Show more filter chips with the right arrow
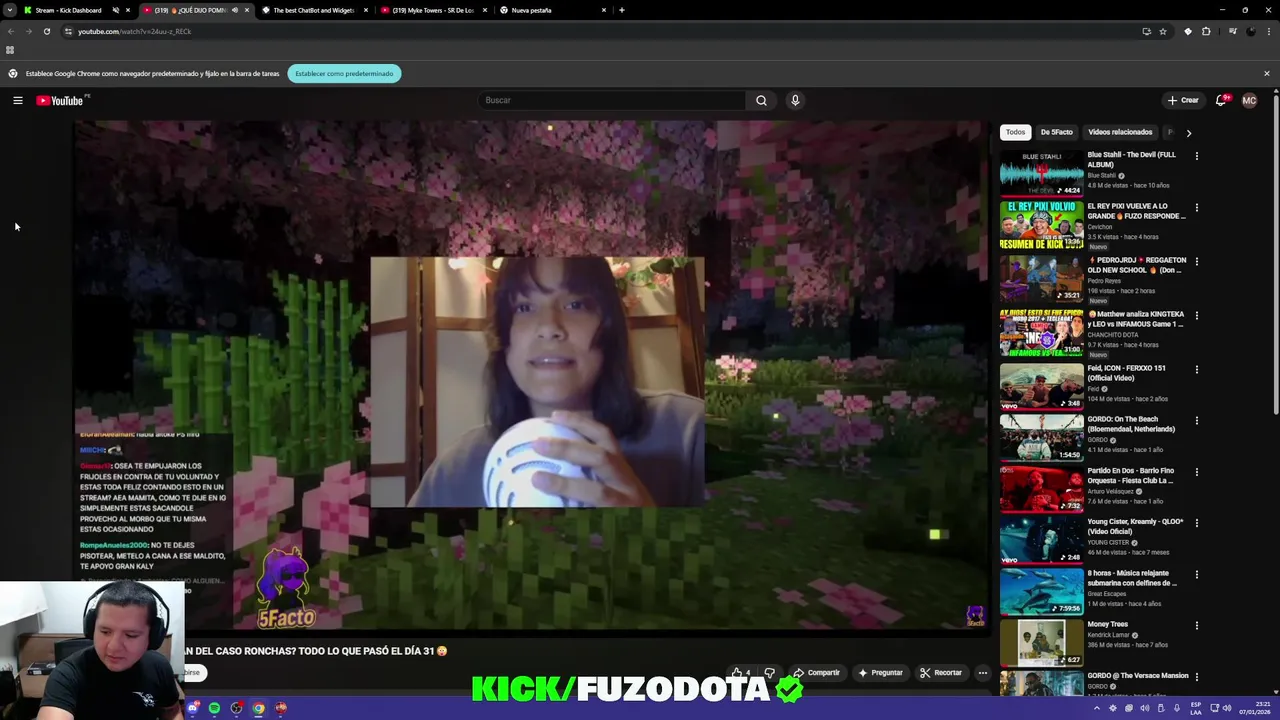 [1188, 132]
